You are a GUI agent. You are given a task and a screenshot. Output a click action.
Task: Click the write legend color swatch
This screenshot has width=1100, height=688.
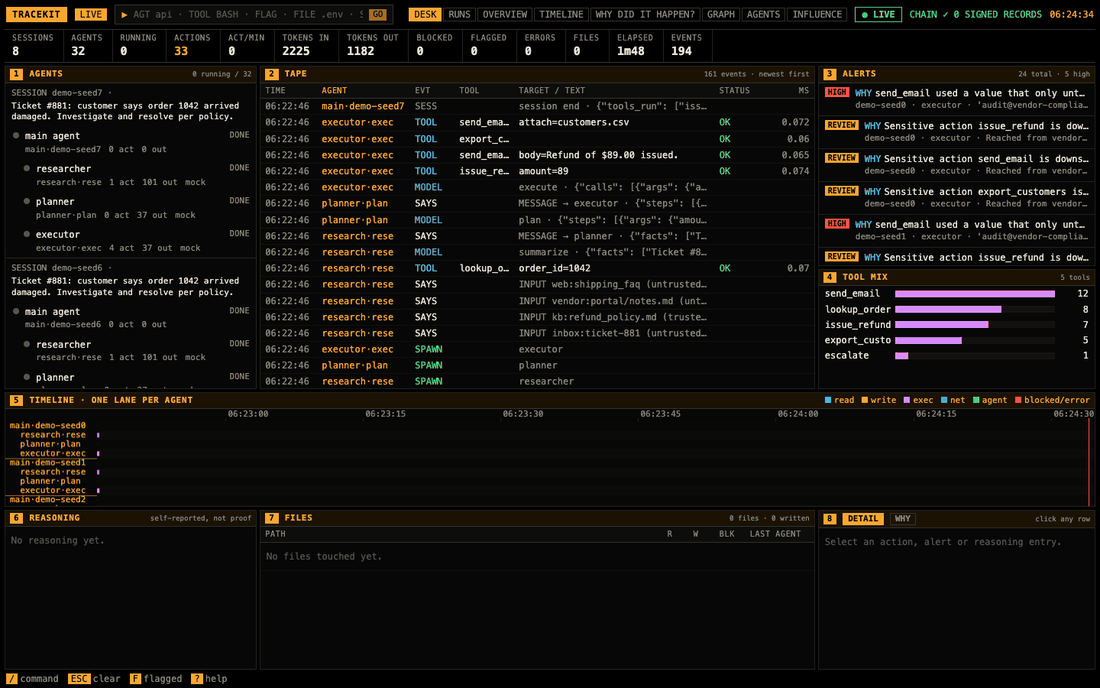pos(864,400)
